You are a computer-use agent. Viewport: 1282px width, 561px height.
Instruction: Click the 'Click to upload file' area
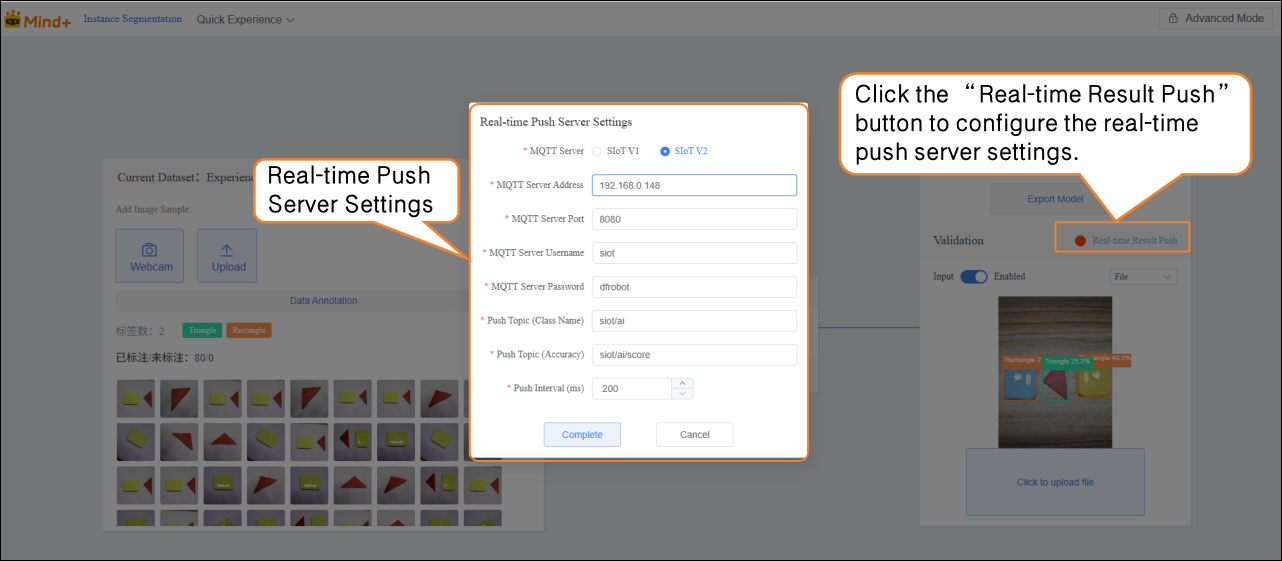(x=1055, y=482)
